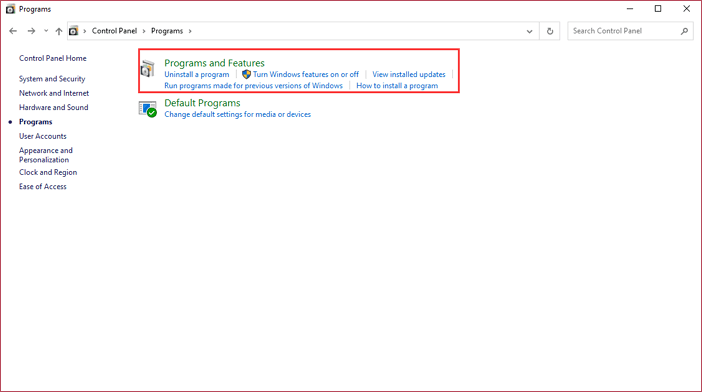Click How to install a program
702x392 pixels.
click(x=397, y=85)
